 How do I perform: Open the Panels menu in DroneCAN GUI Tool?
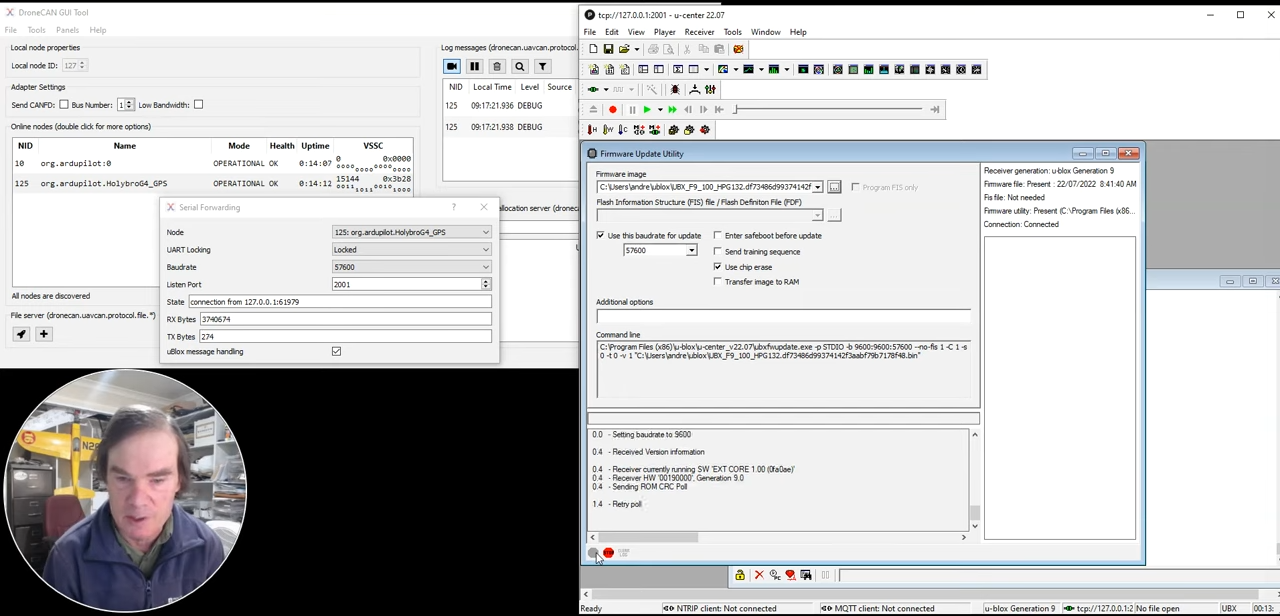coord(67,30)
